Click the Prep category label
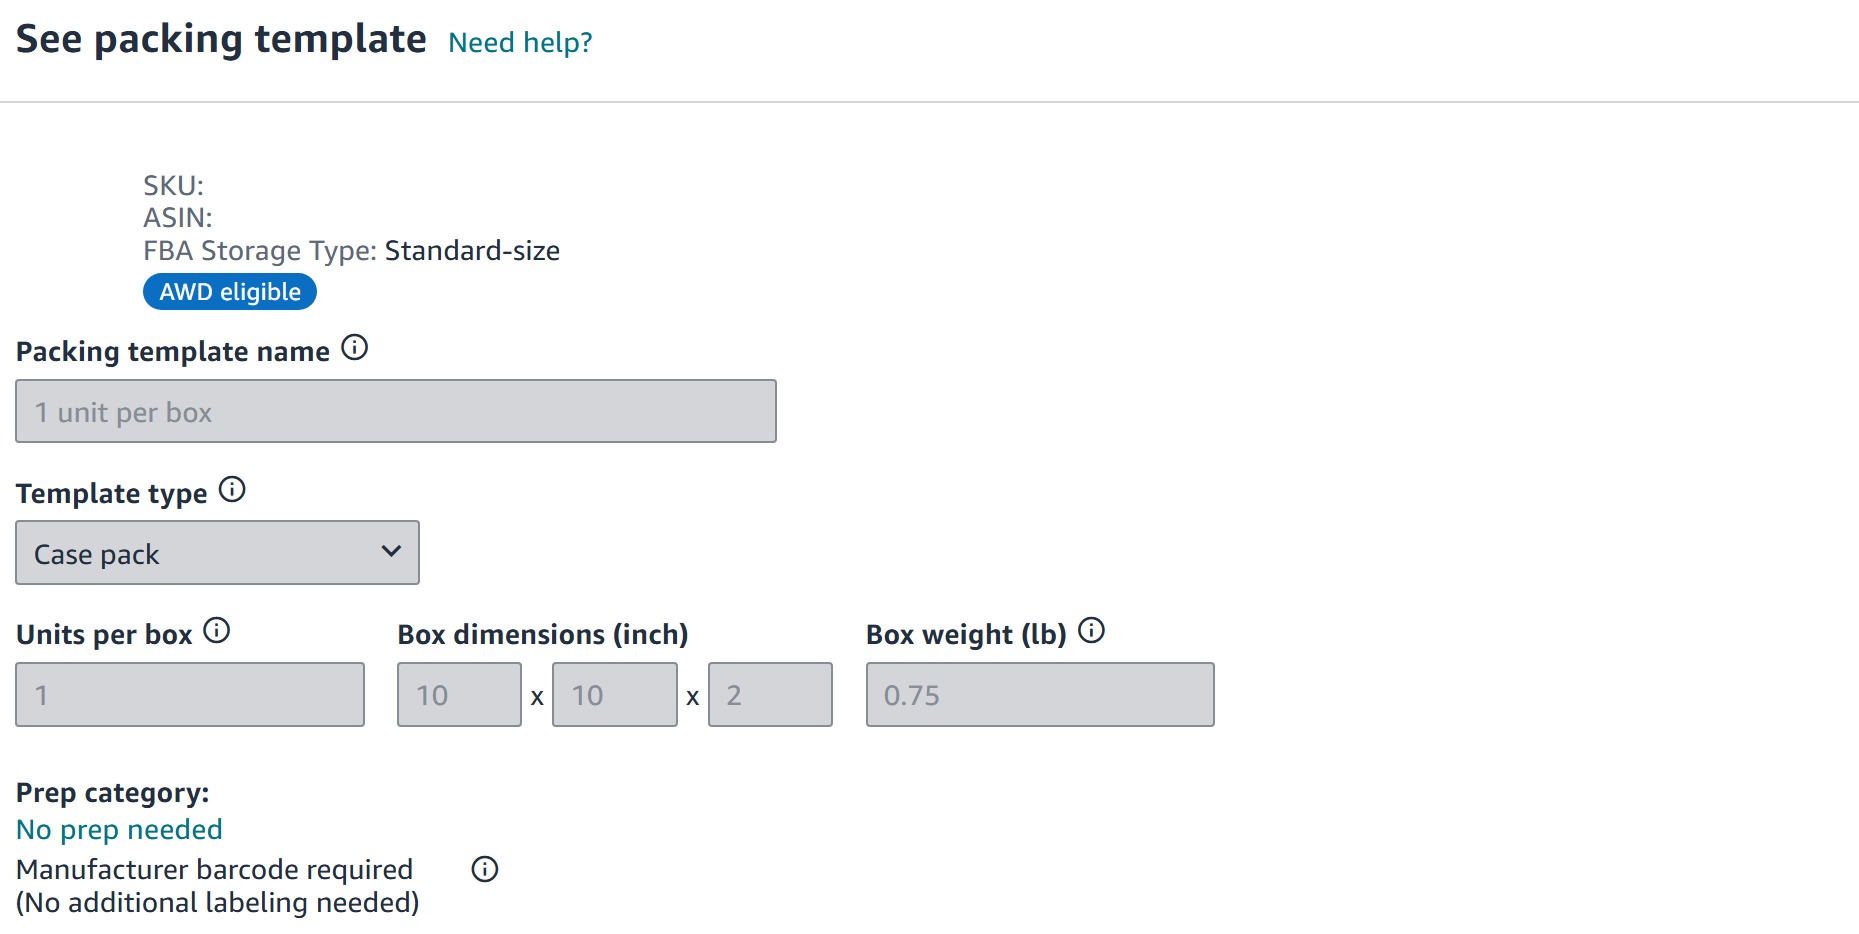Viewport: 1859px width, 934px height. [112, 791]
